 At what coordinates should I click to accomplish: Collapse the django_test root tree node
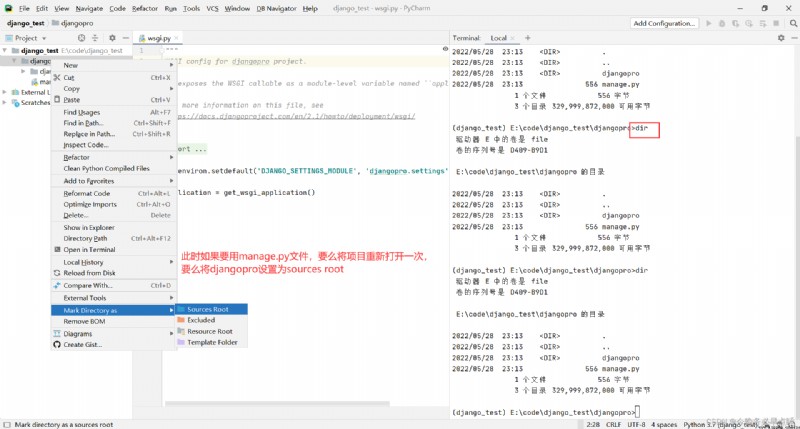[x=5, y=51]
